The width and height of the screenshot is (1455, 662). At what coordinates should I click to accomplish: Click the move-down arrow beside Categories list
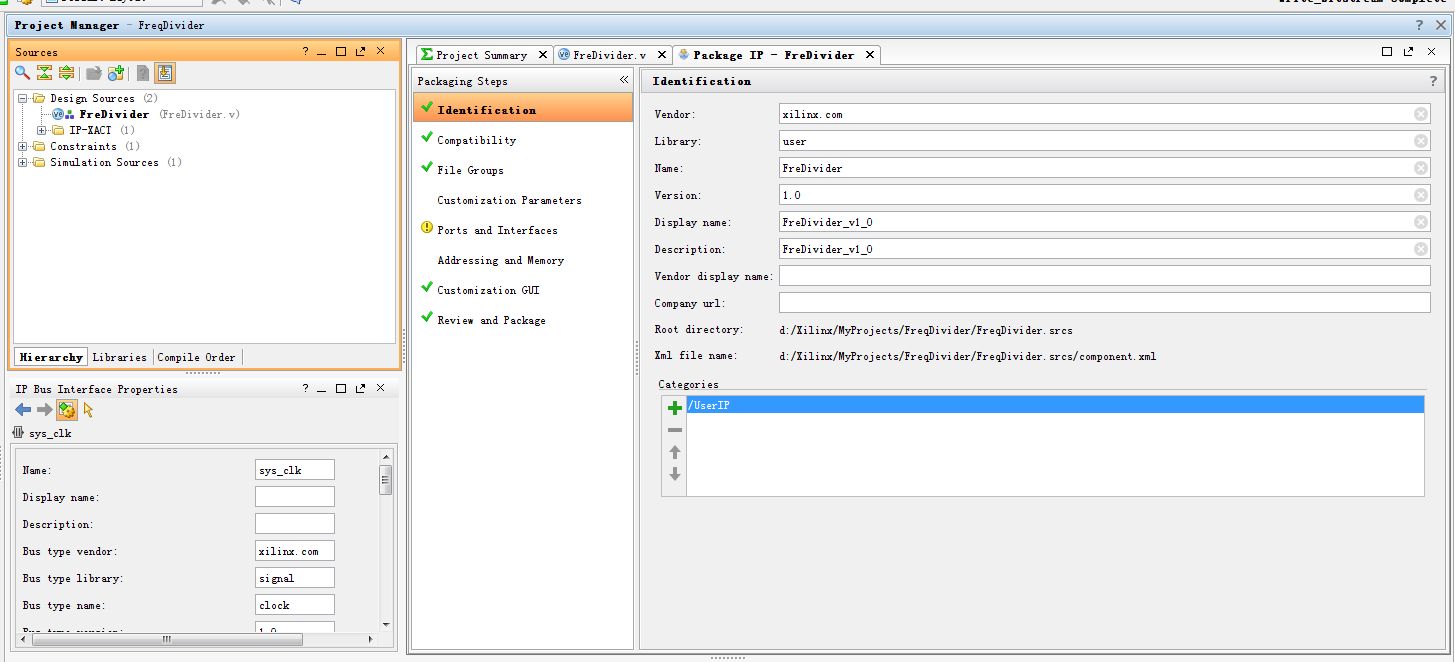point(675,474)
